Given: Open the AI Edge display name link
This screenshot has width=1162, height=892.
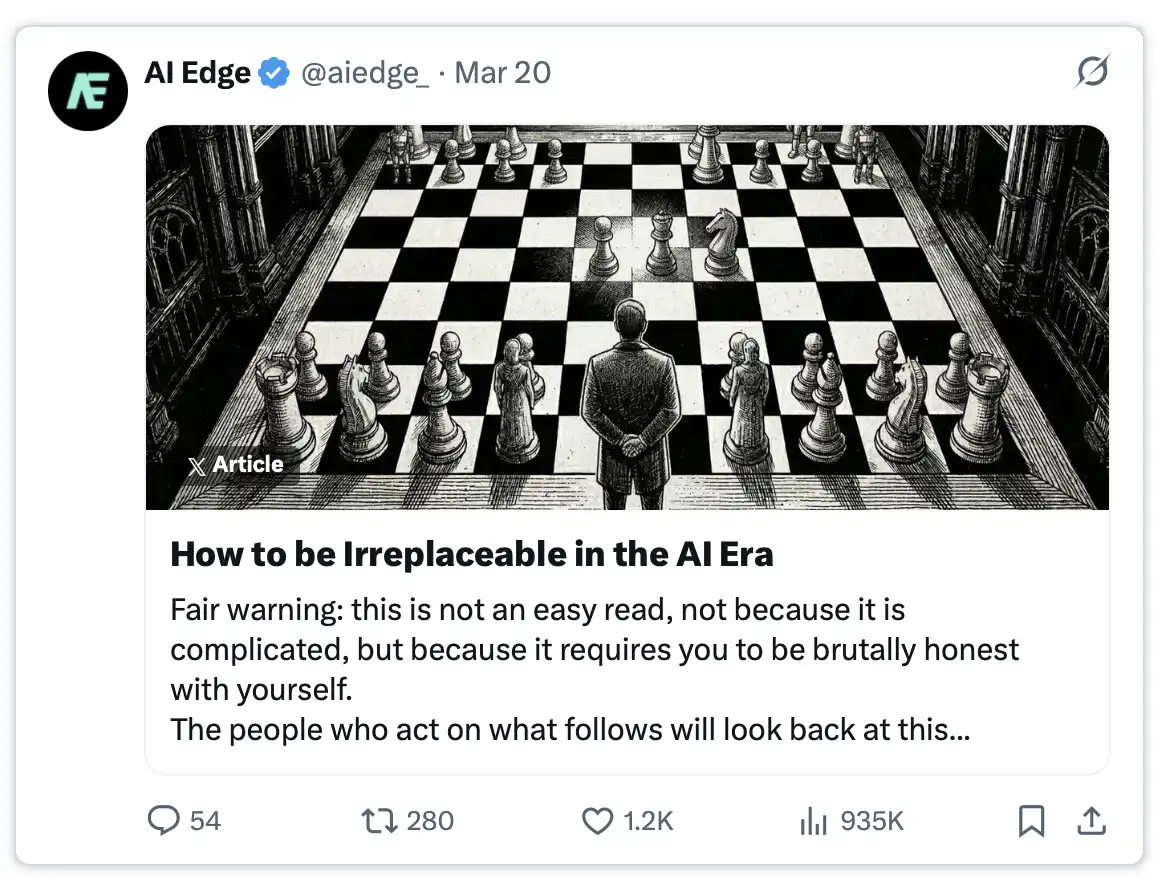Looking at the screenshot, I should coord(198,73).
